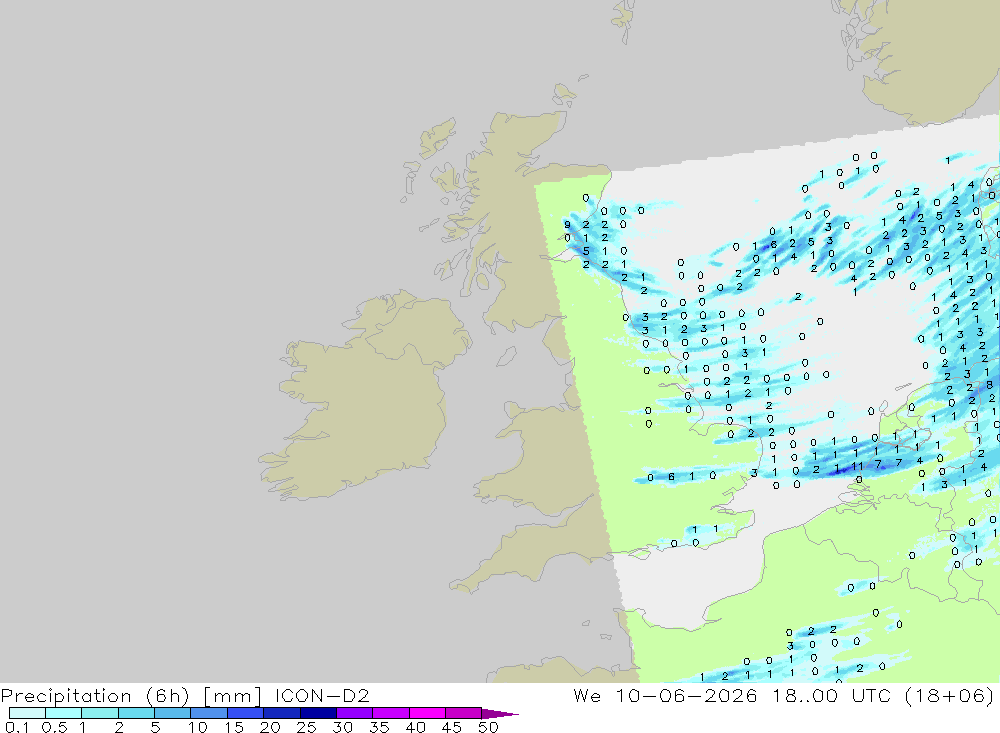Click the '0.5' legend scale label

click(x=54, y=727)
